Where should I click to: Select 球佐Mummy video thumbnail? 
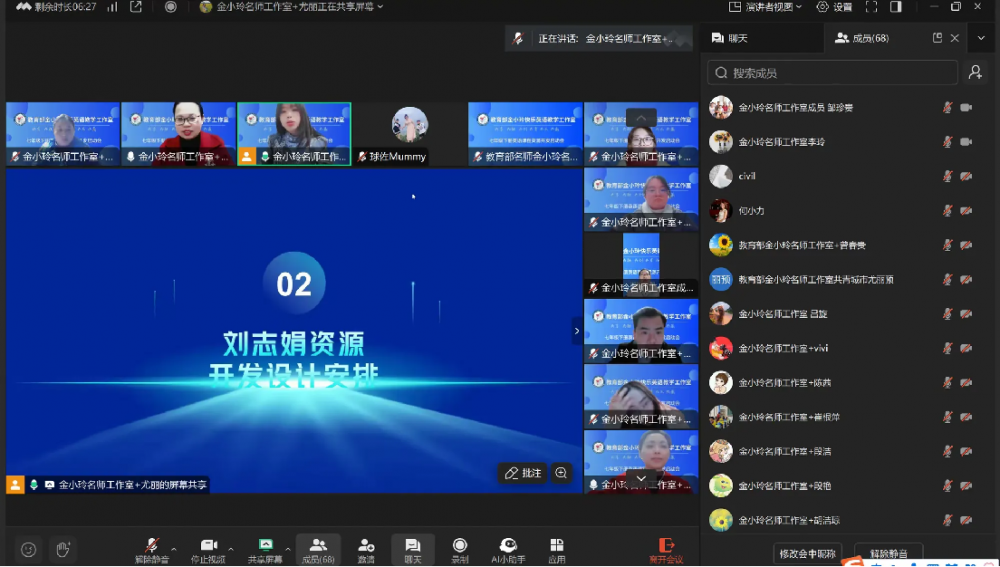(x=409, y=133)
